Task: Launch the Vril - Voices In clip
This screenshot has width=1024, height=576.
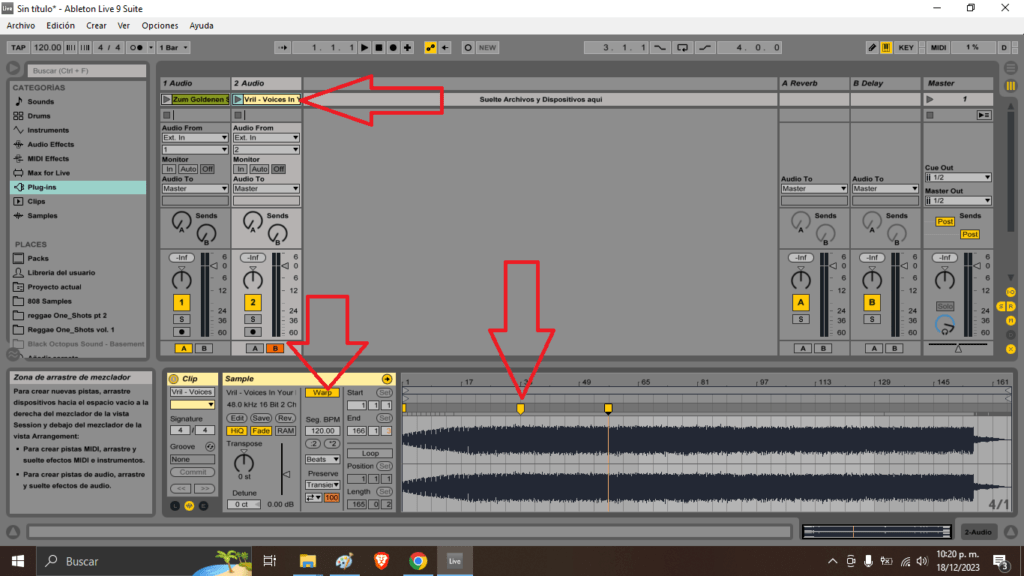Action: click(238, 99)
